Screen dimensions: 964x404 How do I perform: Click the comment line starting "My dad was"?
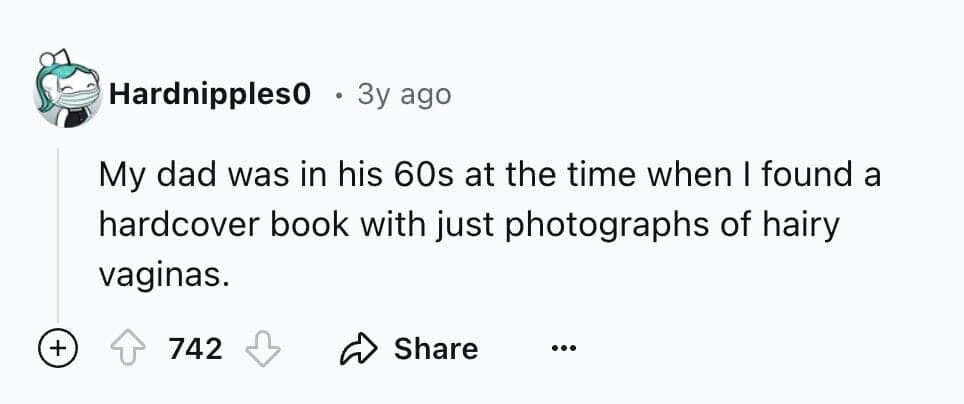pyautogui.click(x=488, y=178)
